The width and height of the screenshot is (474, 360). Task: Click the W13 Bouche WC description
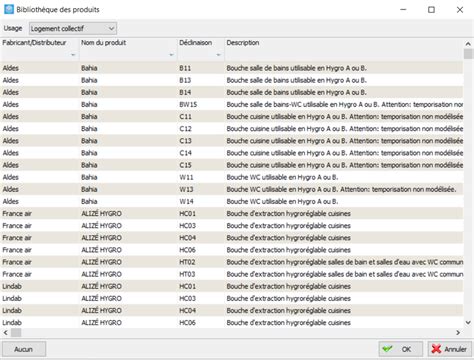[x=341, y=189]
